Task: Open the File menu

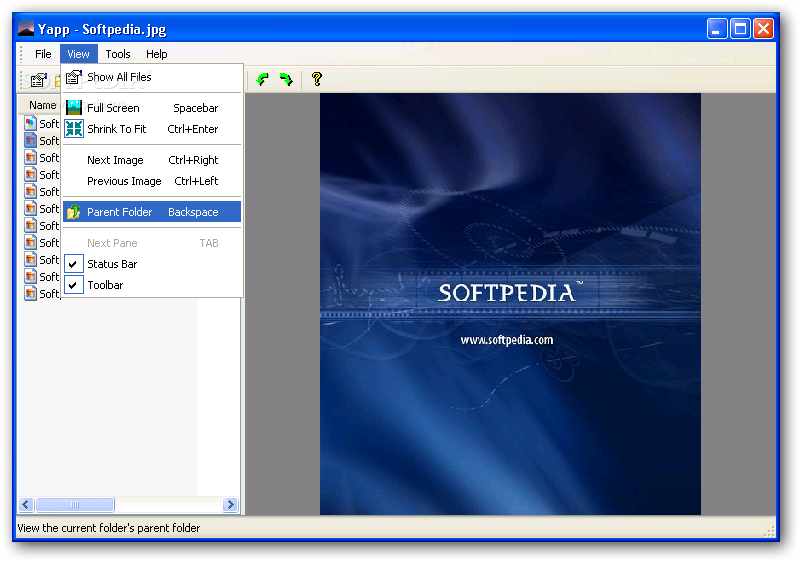Action: [43, 54]
